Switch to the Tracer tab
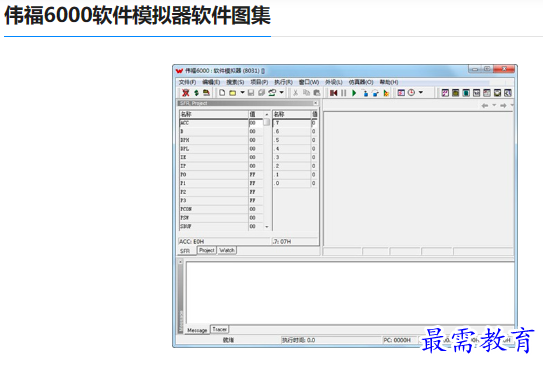Image resolution: width=543 pixels, height=372 pixels. point(220,329)
